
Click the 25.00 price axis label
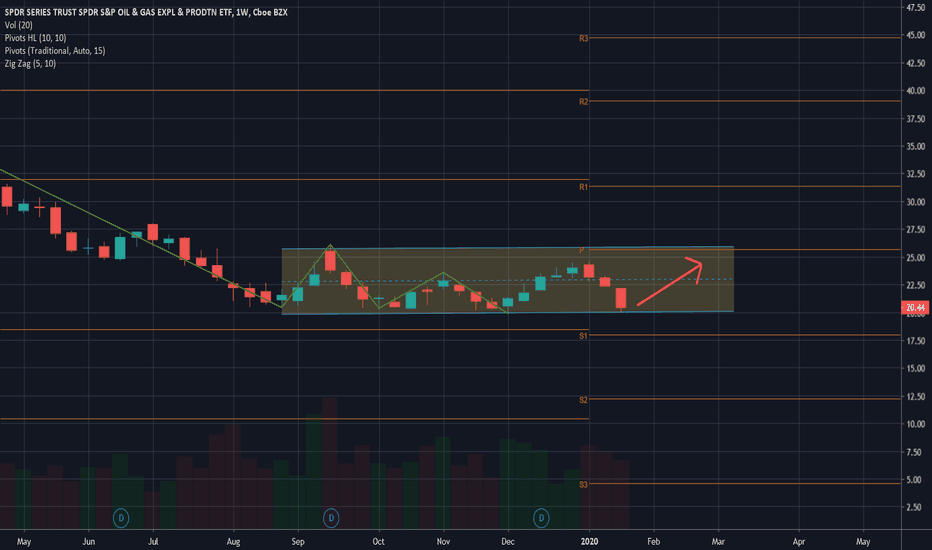[x=915, y=257]
